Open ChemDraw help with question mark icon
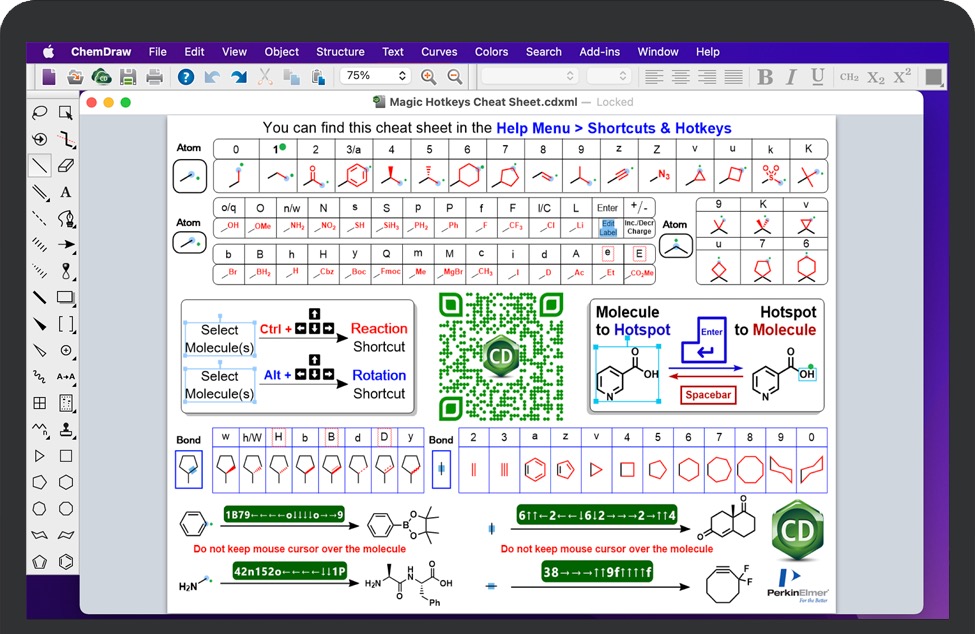Viewport: 975px width, 634px height. click(x=185, y=76)
